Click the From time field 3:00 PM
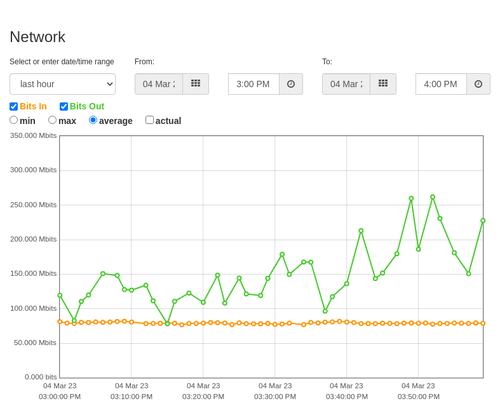This screenshot has height=403, width=500. coord(254,84)
